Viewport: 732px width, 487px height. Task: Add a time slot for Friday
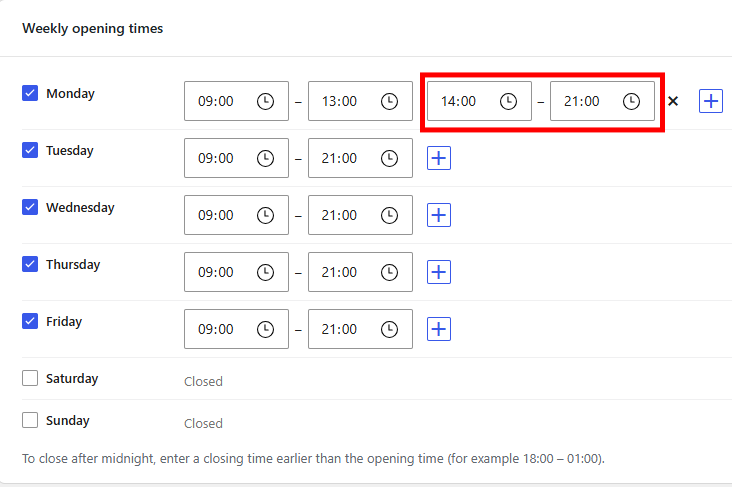coord(439,329)
